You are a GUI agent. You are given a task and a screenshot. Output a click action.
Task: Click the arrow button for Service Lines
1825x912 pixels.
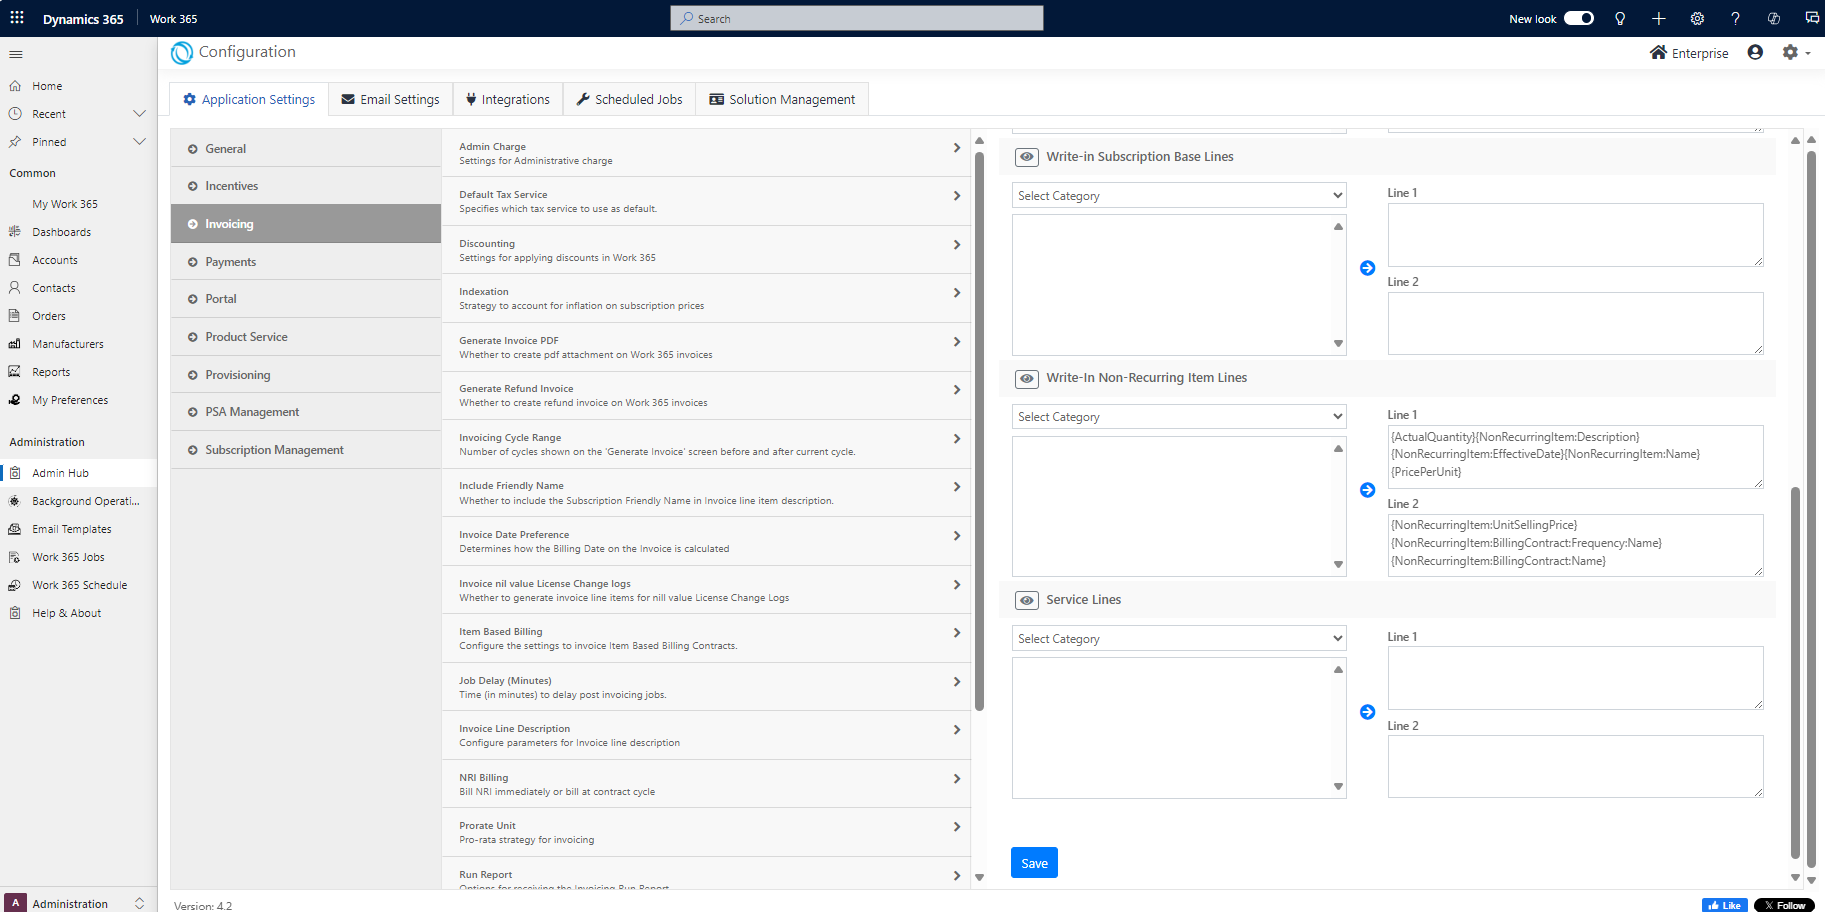(x=1368, y=712)
